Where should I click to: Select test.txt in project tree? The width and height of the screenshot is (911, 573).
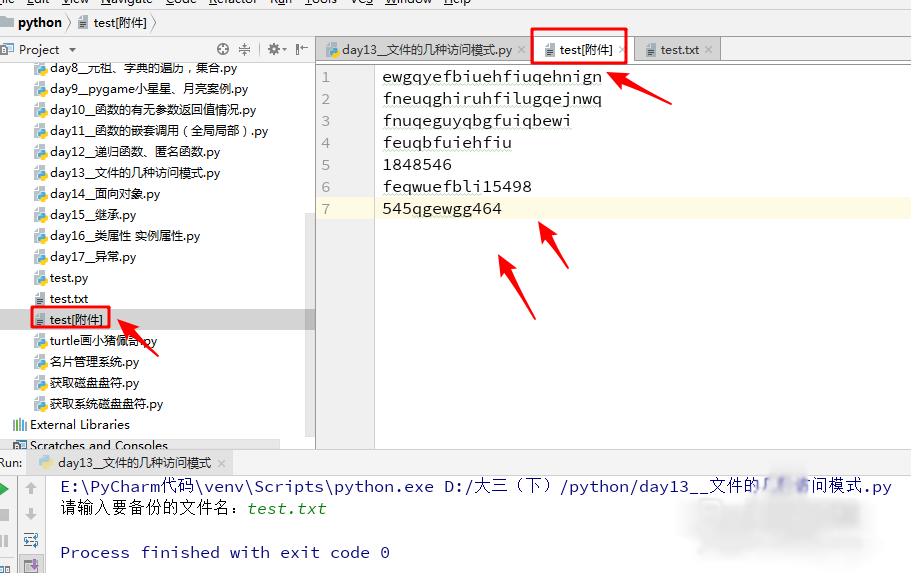pyautogui.click(x=69, y=299)
